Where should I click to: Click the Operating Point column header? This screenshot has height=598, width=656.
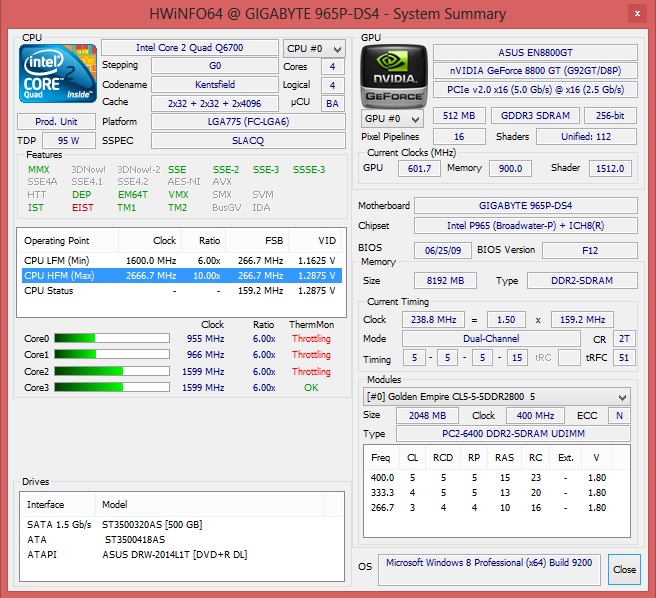tap(68, 241)
